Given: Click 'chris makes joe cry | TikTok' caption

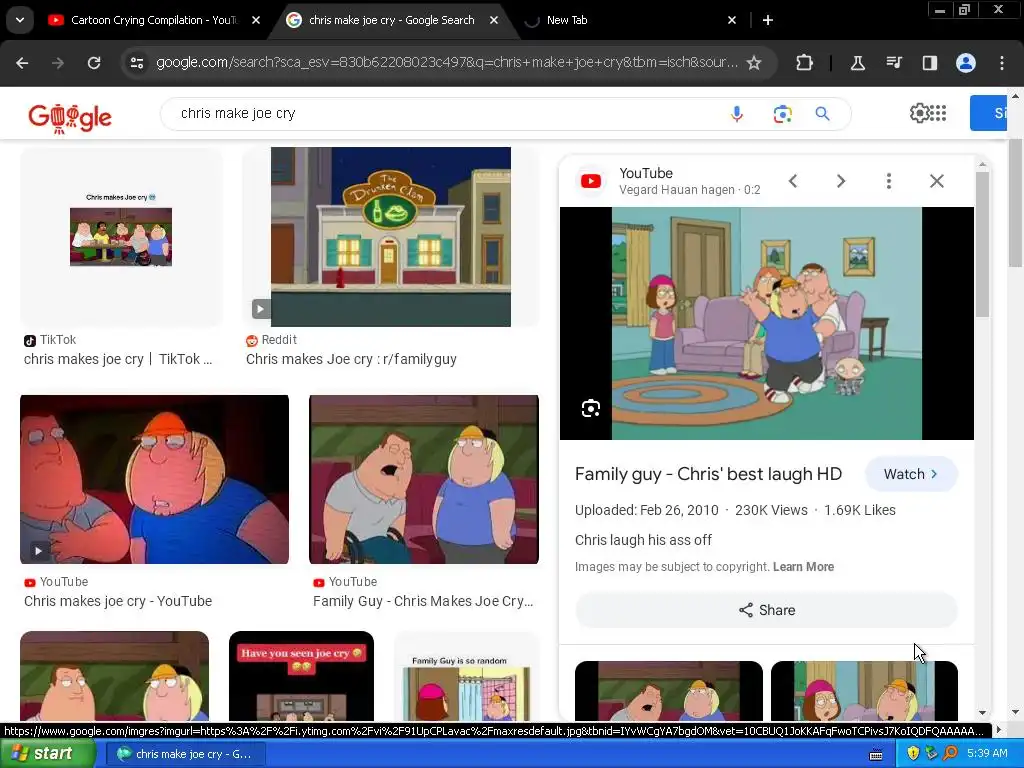Looking at the screenshot, I should pyautogui.click(x=118, y=359).
